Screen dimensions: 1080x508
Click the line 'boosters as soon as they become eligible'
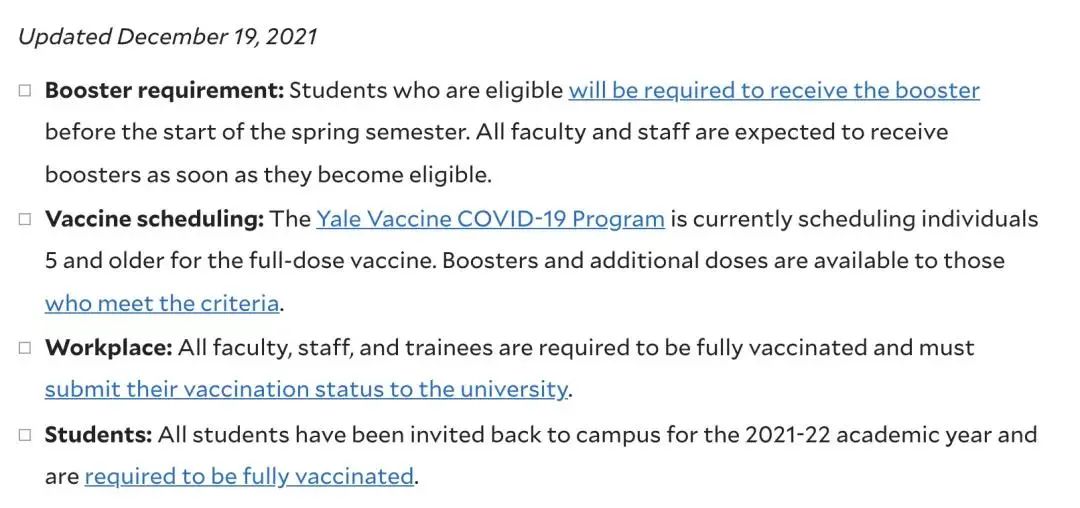268,175
